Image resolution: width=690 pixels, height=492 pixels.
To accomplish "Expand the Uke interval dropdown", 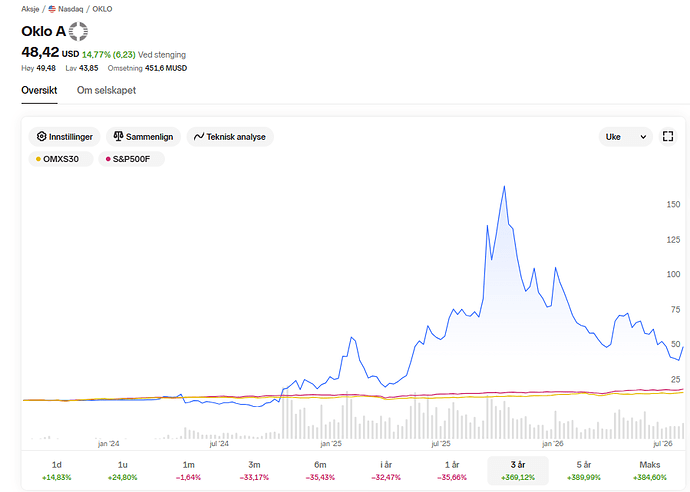I will tap(625, 137).
